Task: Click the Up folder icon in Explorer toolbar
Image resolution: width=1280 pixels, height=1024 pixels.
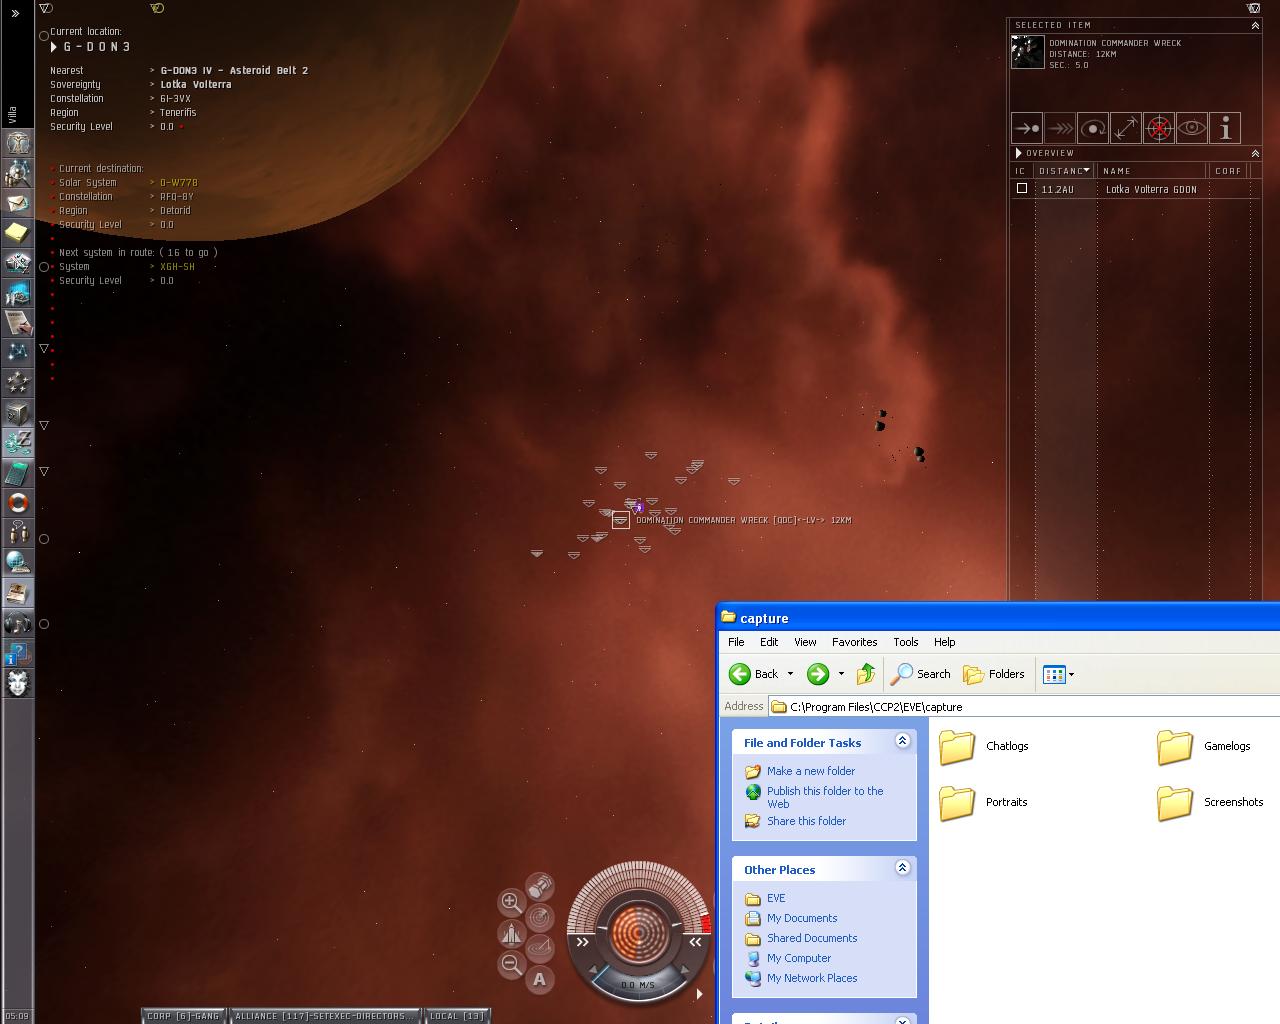Action: coord(866,674)
